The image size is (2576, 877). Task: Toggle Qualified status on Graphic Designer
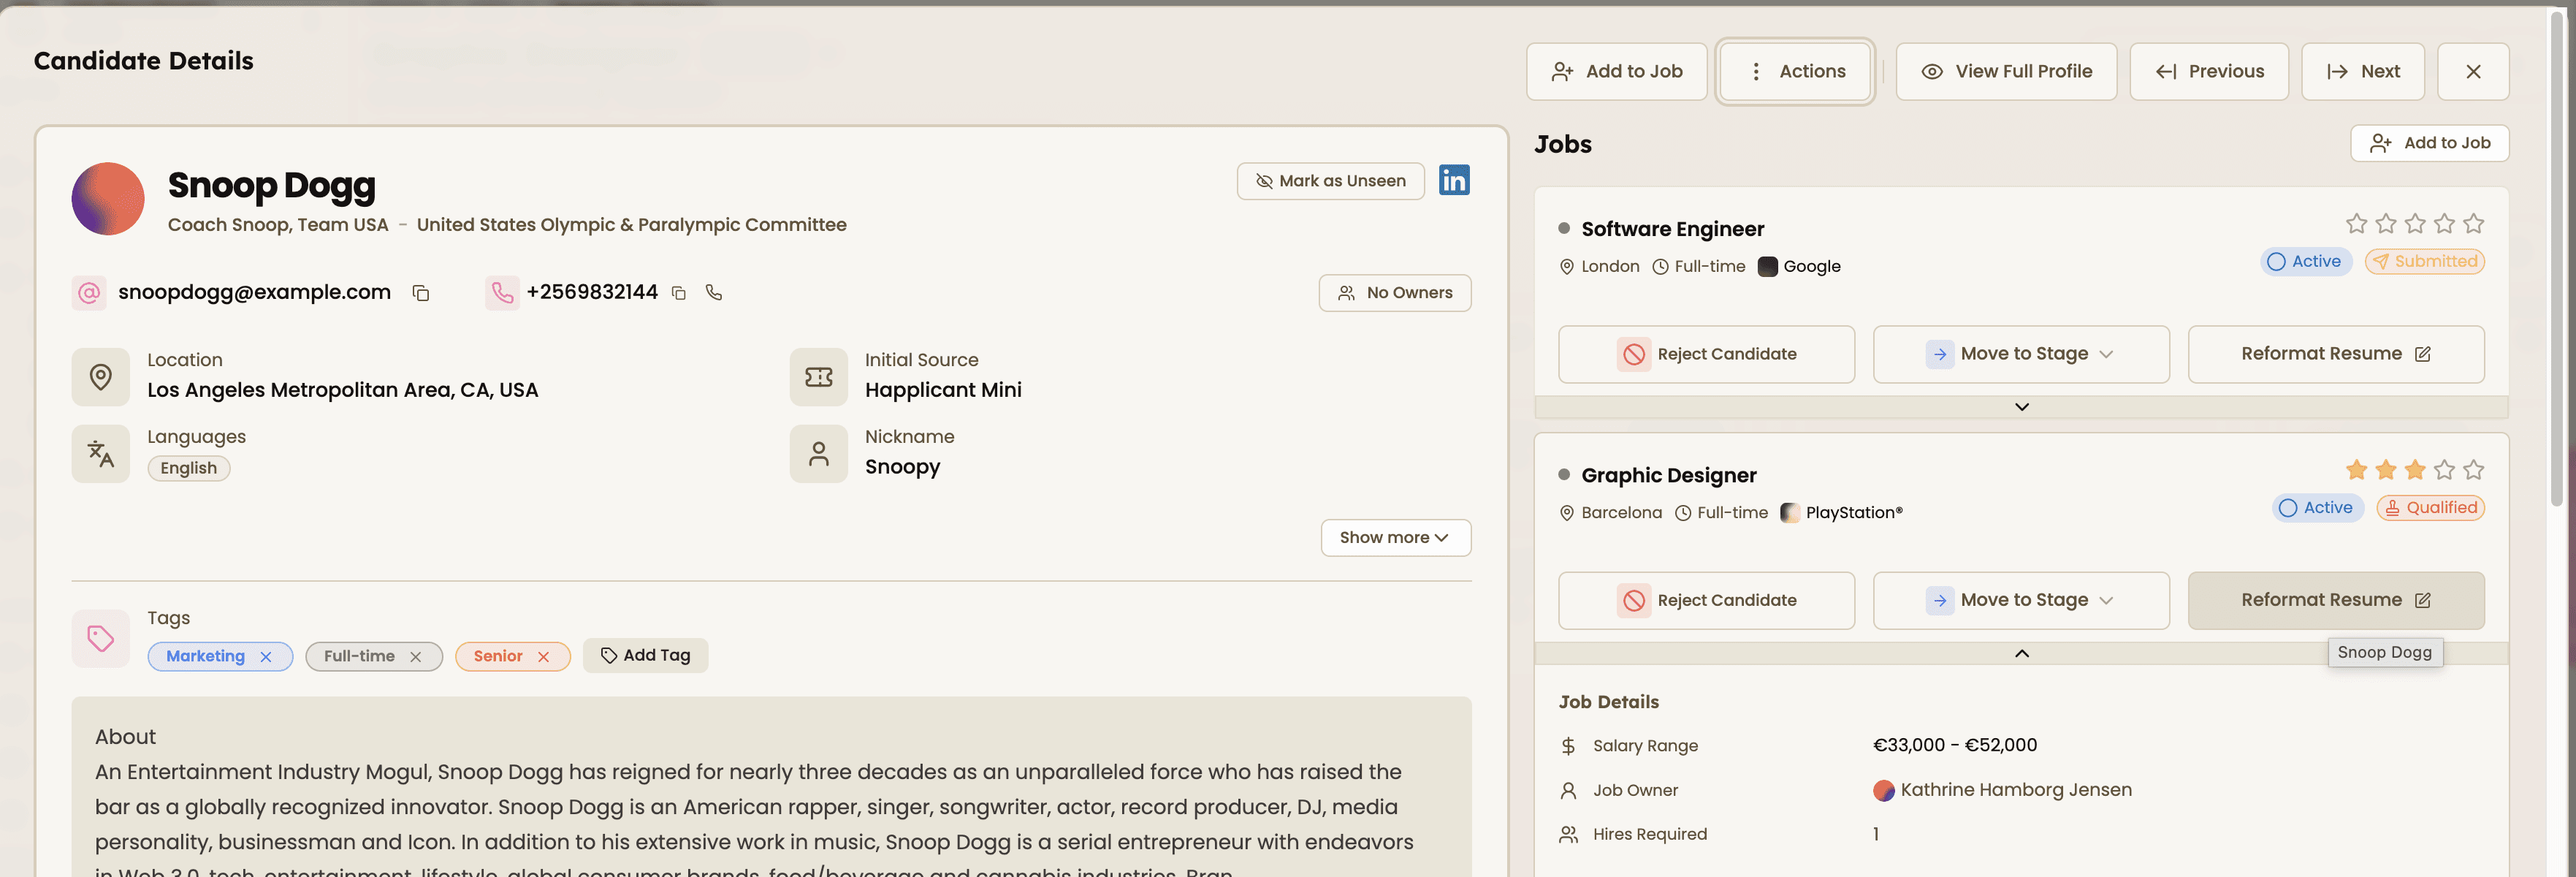(2431, 507)
